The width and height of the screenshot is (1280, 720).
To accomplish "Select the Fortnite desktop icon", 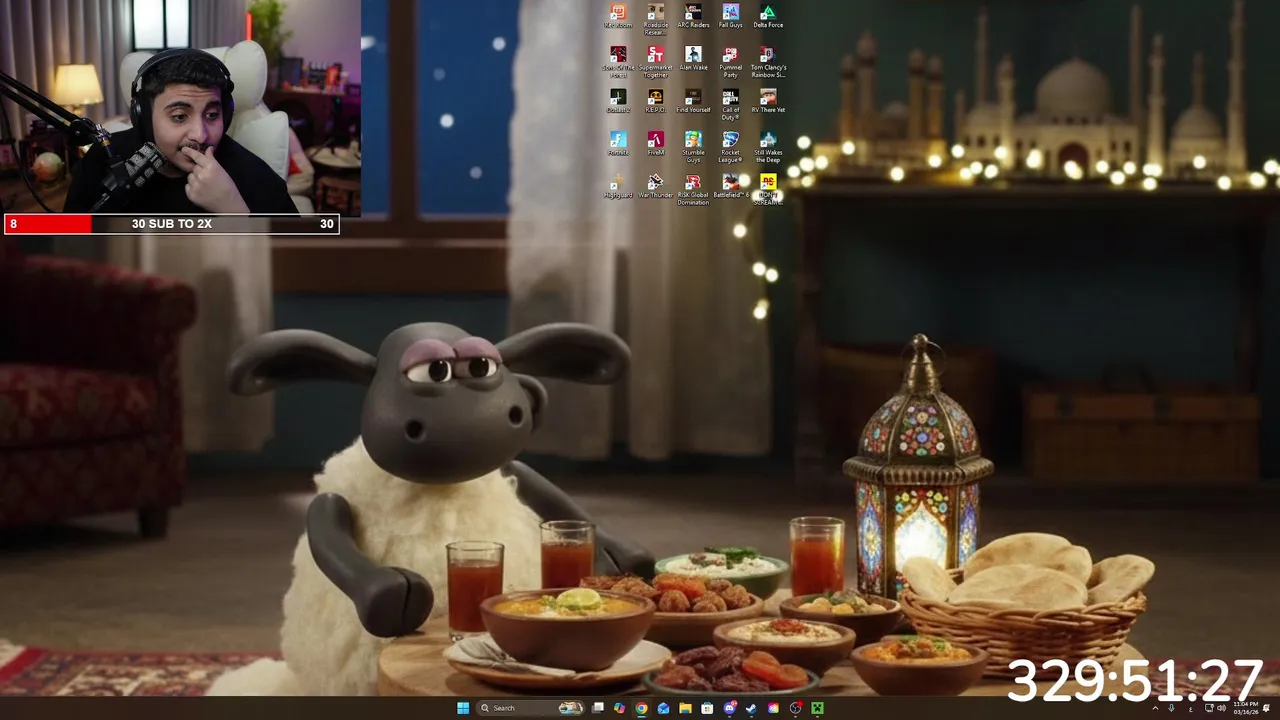I will tap(618, 144).
